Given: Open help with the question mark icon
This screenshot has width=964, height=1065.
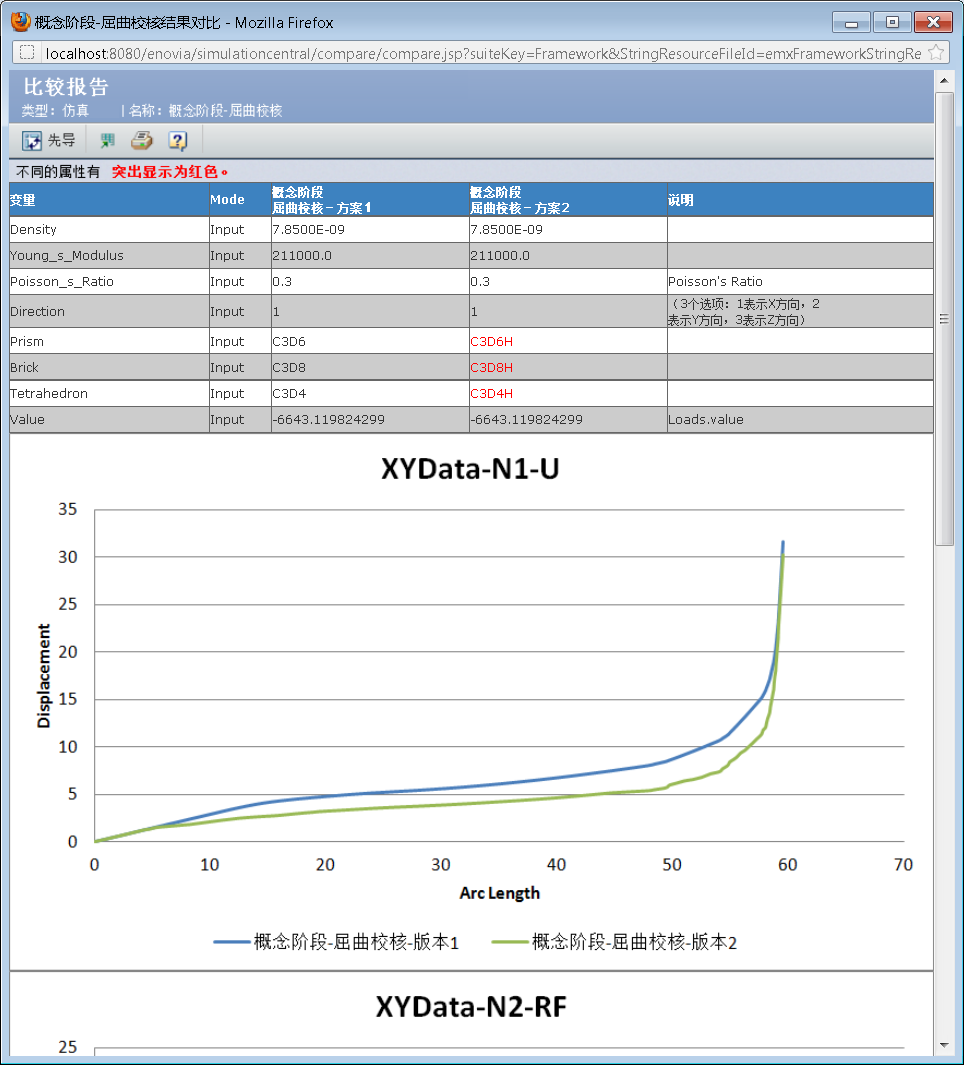Looking at the screenshot, I should 178,141.
